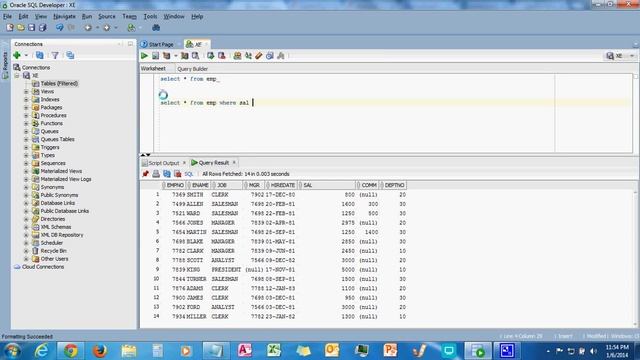This screenshot has height=360, width=640.
Task: Click the To Upper/Lower case icon
Action: [248, 56]
